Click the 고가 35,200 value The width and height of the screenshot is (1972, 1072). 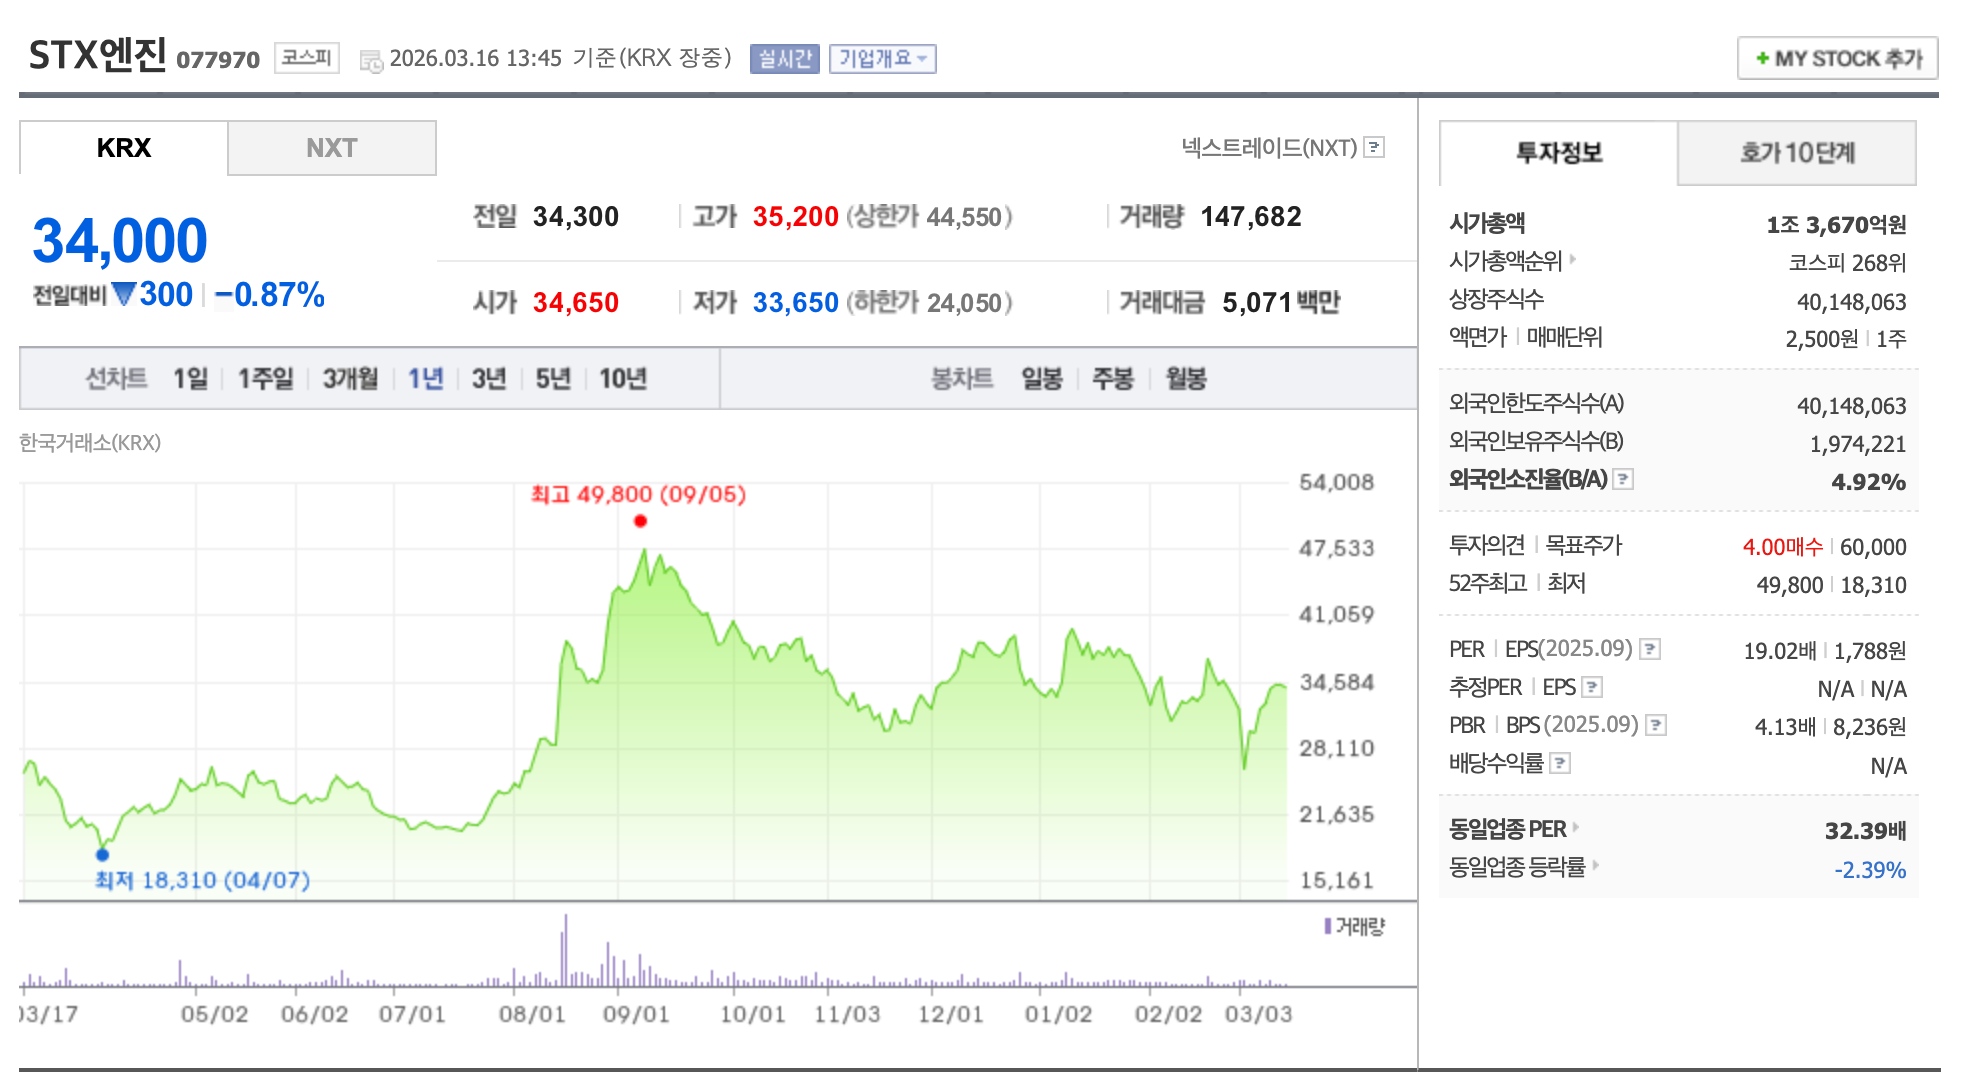(x=795, y=217)
